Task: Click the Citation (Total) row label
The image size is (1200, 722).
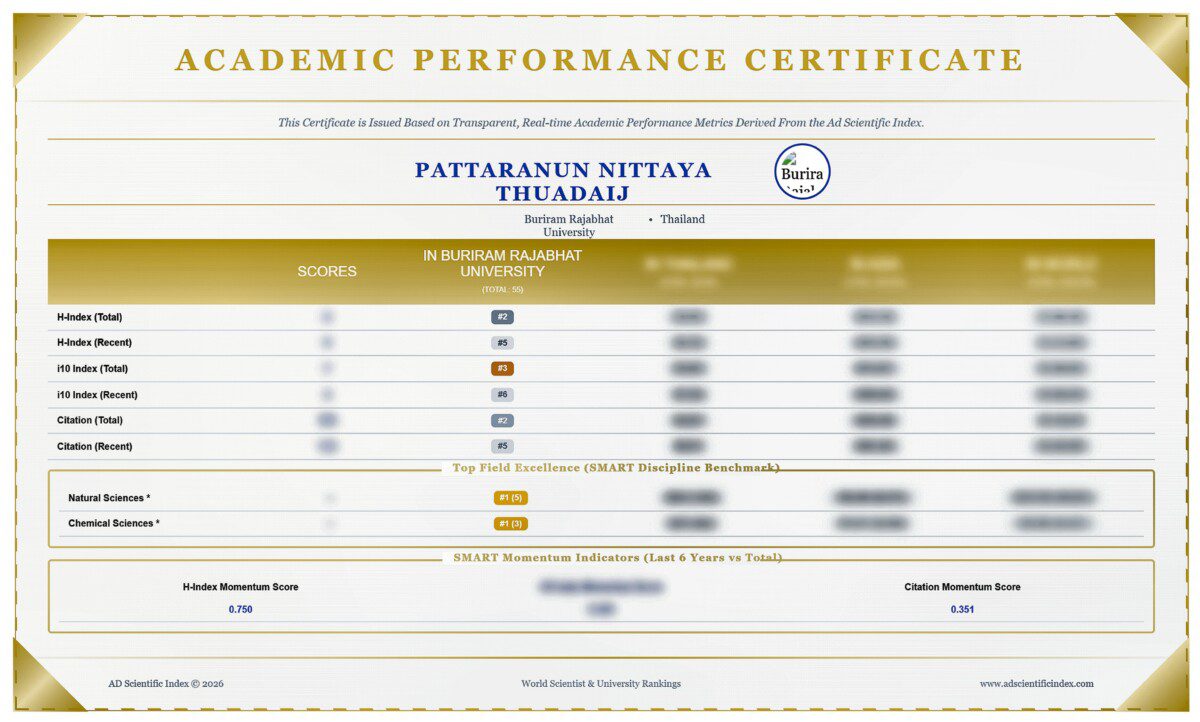Action: tap(90, 420)
